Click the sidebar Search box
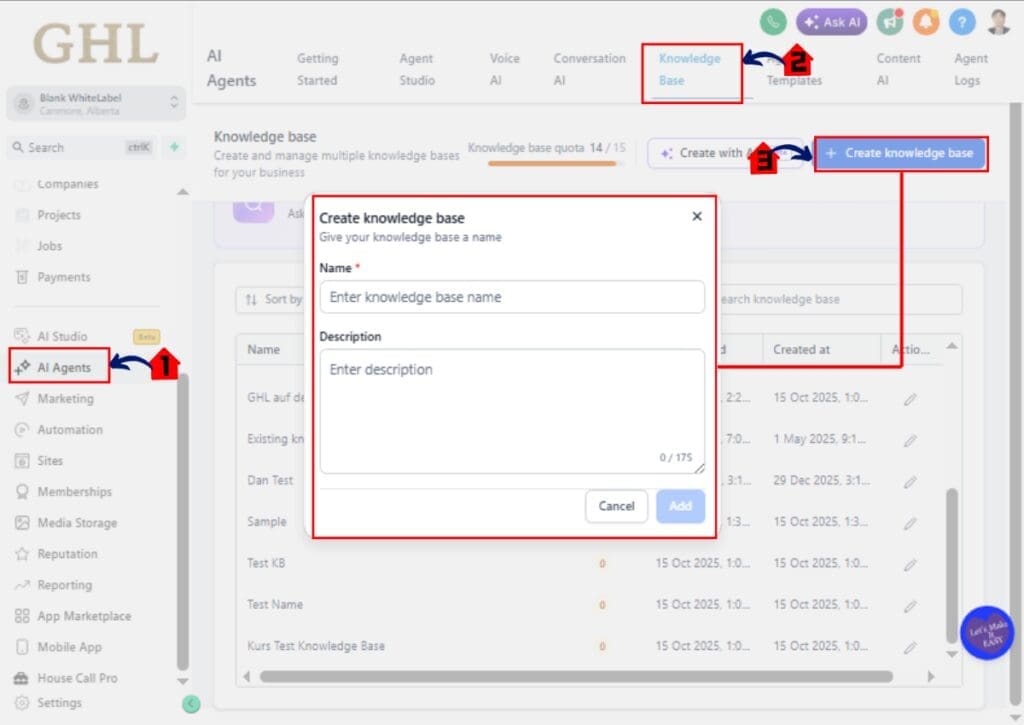 [x=82, y=148]
